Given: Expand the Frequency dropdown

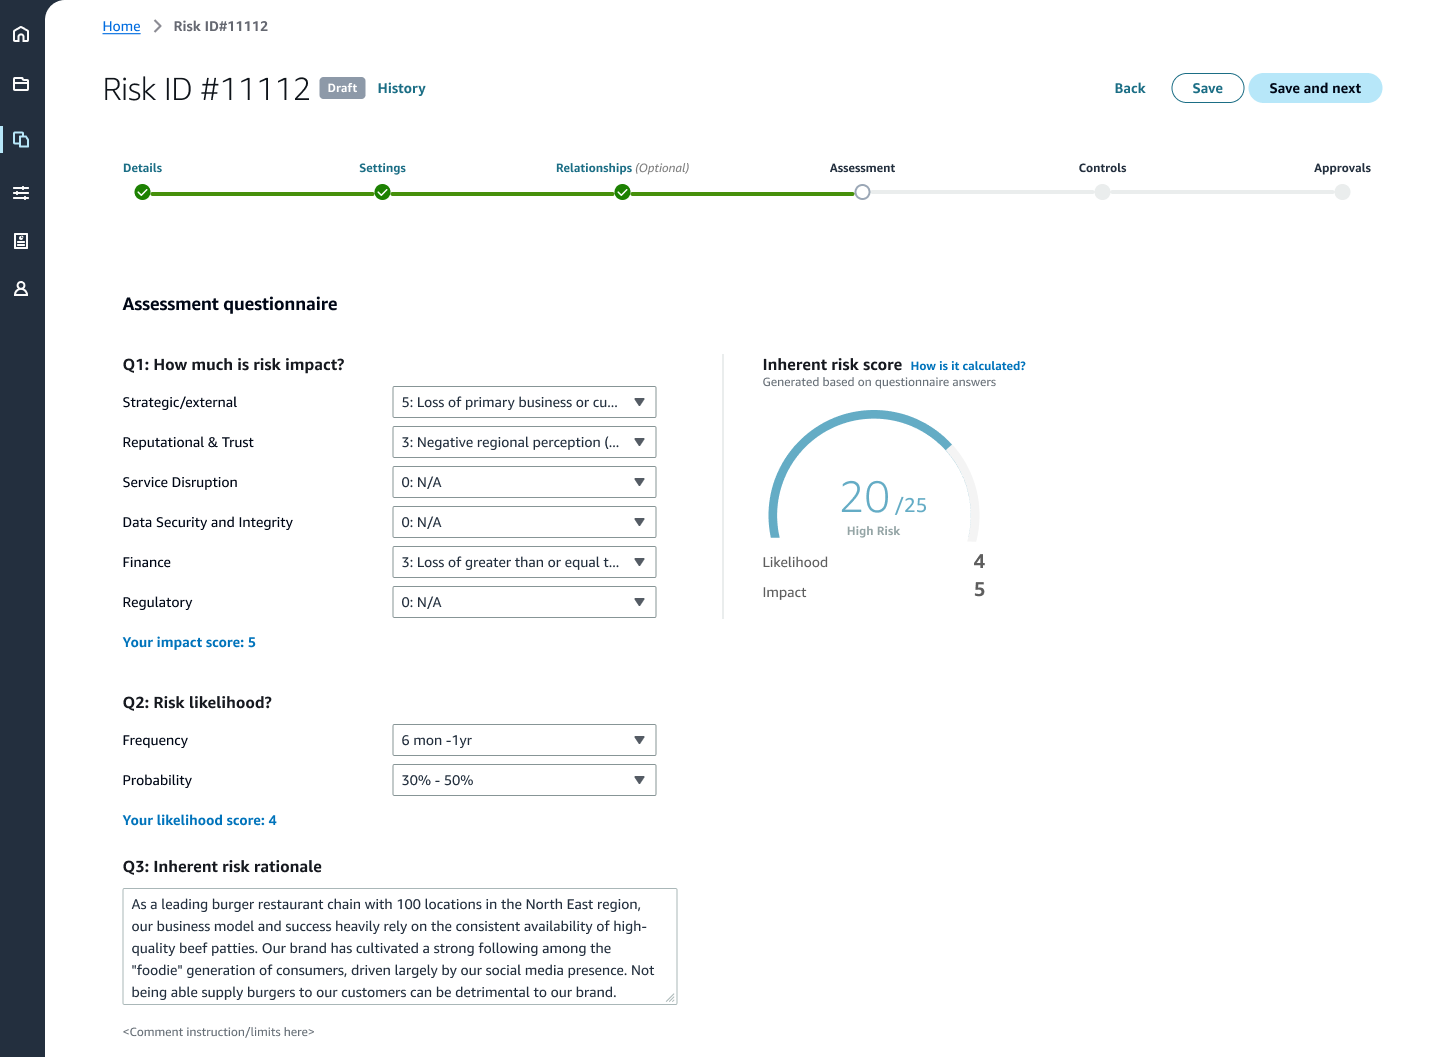Looking at the screenshot, I should pyautogui.click(x=524, y=740).
